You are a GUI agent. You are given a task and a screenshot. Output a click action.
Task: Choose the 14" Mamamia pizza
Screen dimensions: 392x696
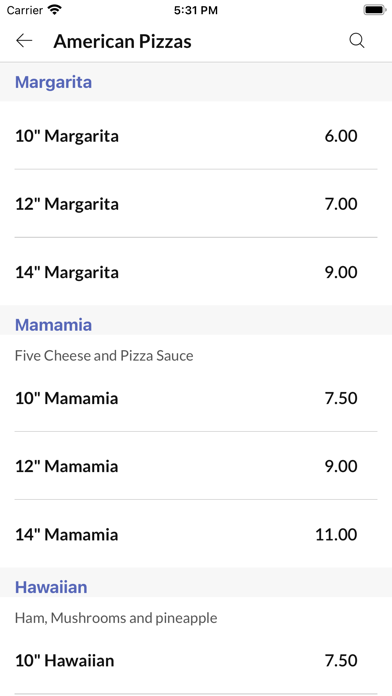pos(196,534)
